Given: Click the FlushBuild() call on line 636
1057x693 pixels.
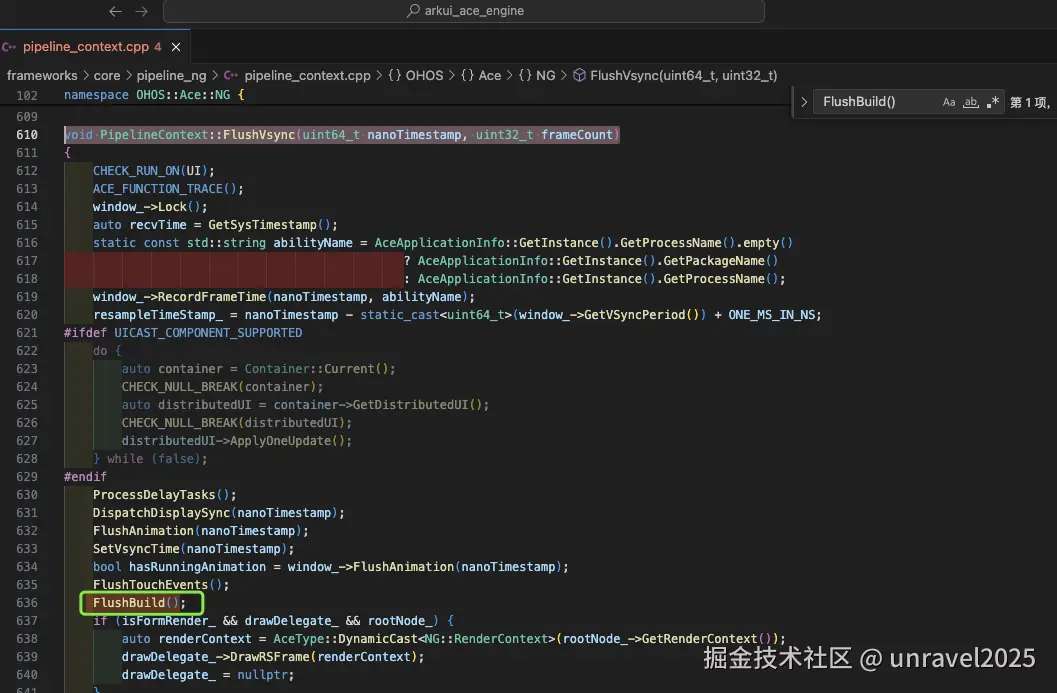Looking at the screenshot, I should click(136, 603).
